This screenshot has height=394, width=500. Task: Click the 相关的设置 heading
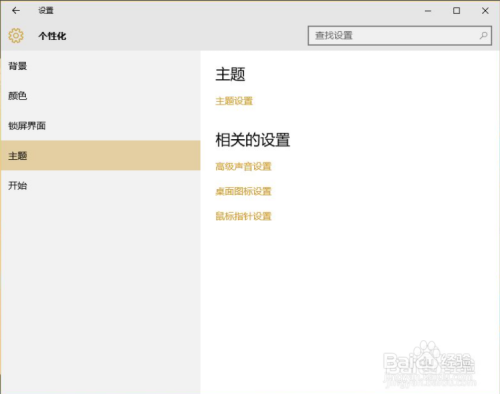(x=252, y=140)
